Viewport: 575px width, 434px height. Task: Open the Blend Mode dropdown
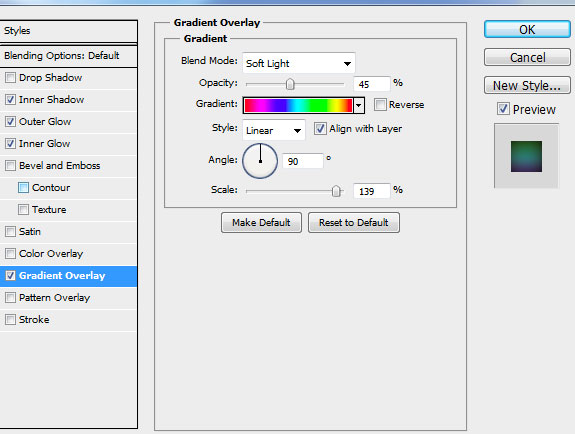click(299, 63)
